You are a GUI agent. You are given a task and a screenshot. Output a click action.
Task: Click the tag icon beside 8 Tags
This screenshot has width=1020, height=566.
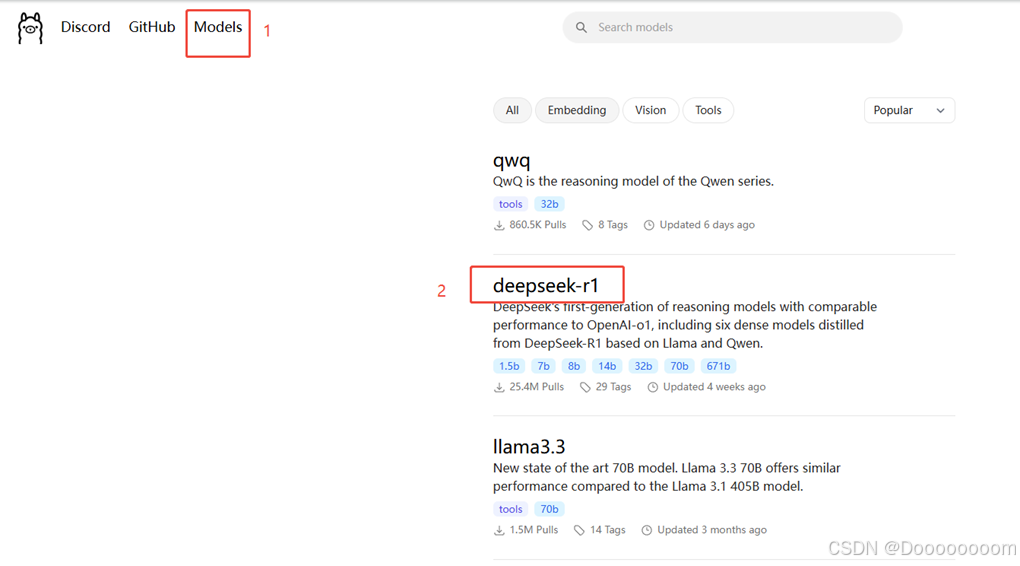pyautogui.click(x=587, y=225)
